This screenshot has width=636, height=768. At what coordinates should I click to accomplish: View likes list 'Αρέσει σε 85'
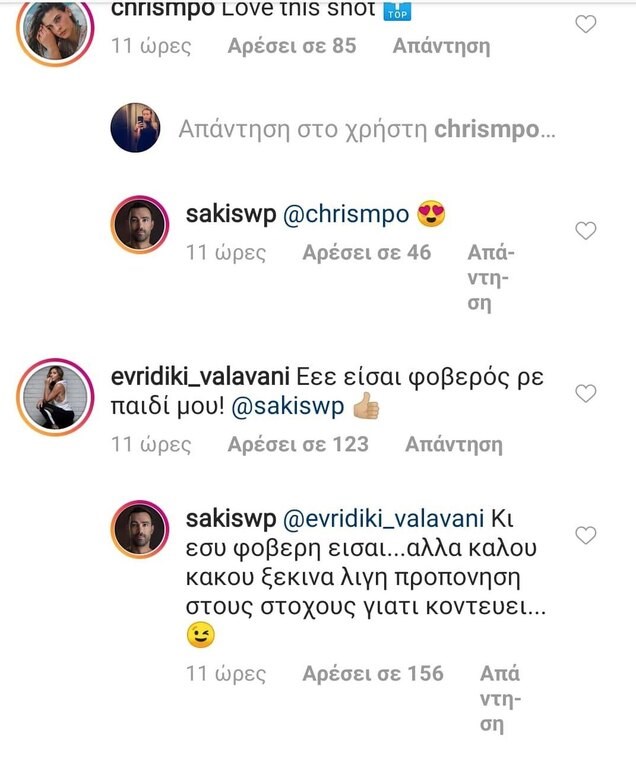[x=292, y=46]
